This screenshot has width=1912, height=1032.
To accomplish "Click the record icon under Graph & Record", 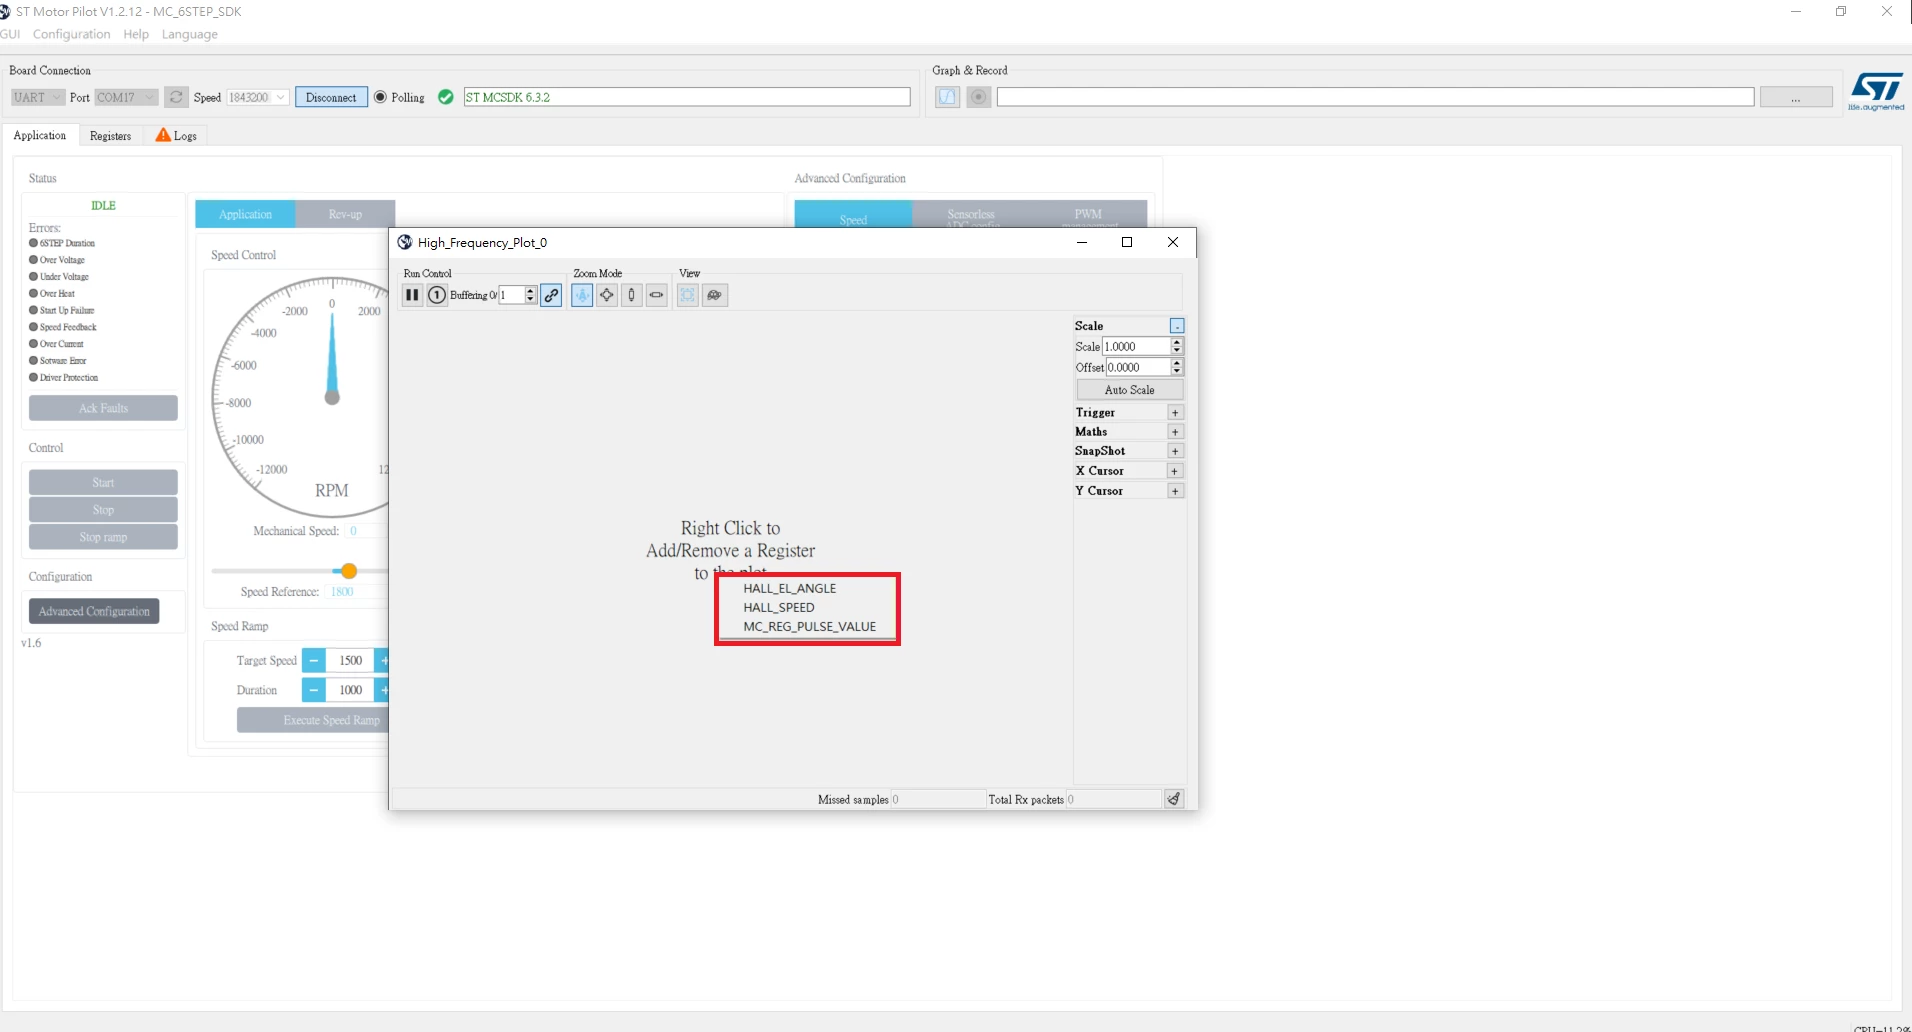I will click(979, 97).
